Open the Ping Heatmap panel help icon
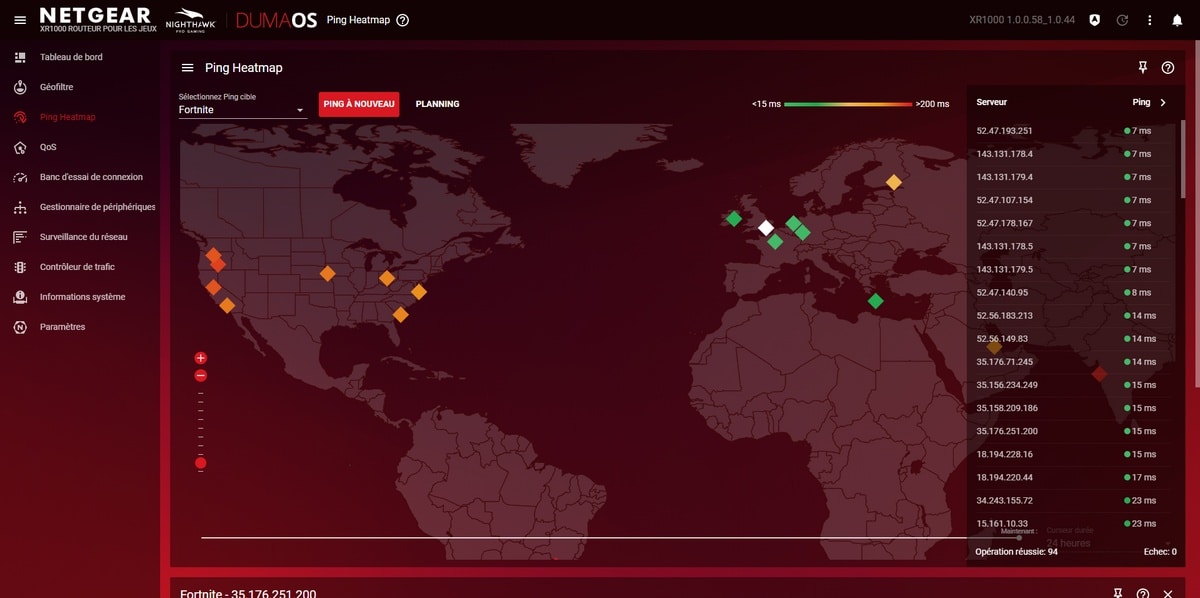 [x=1167, y=68]
